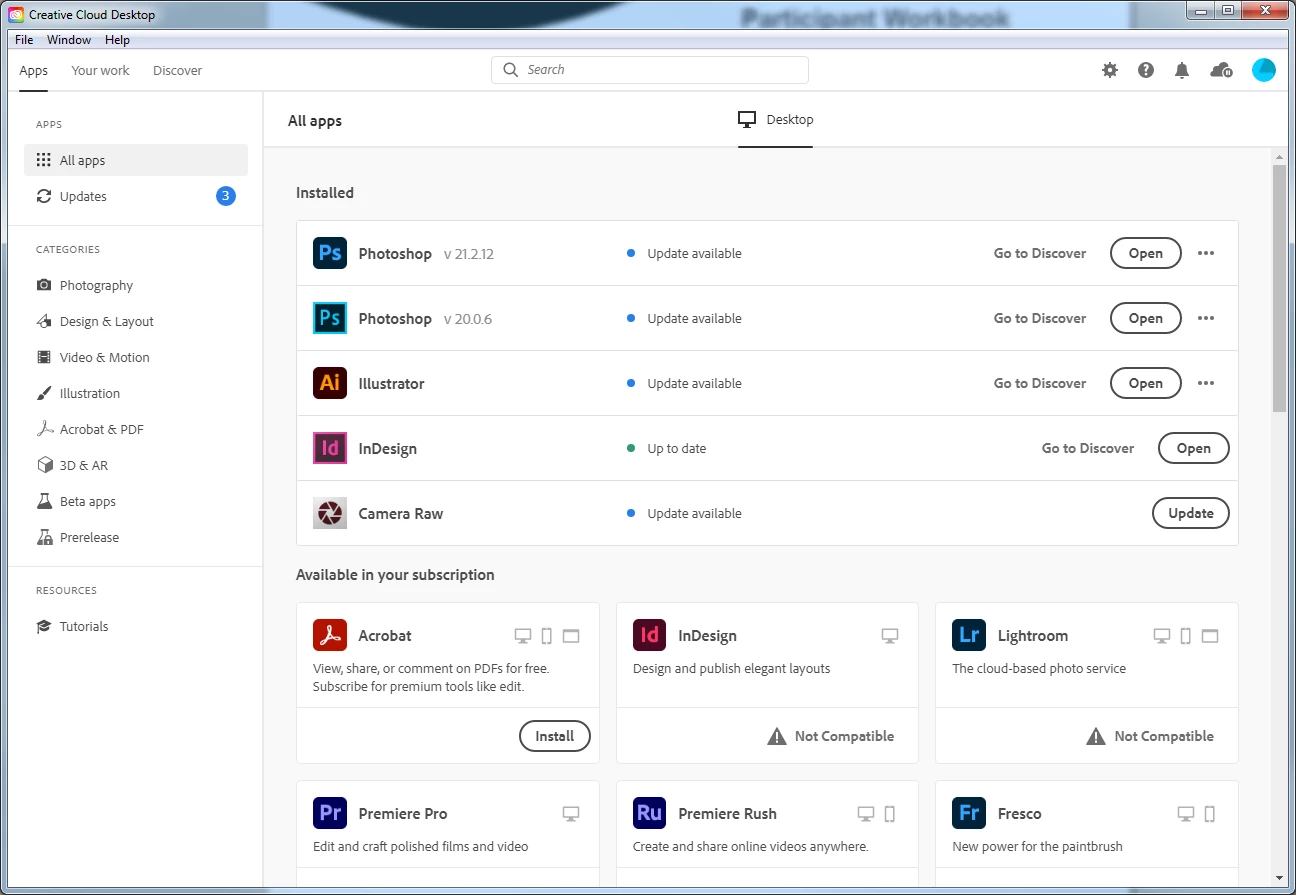Open the Help menu

[x=117, y=40]
